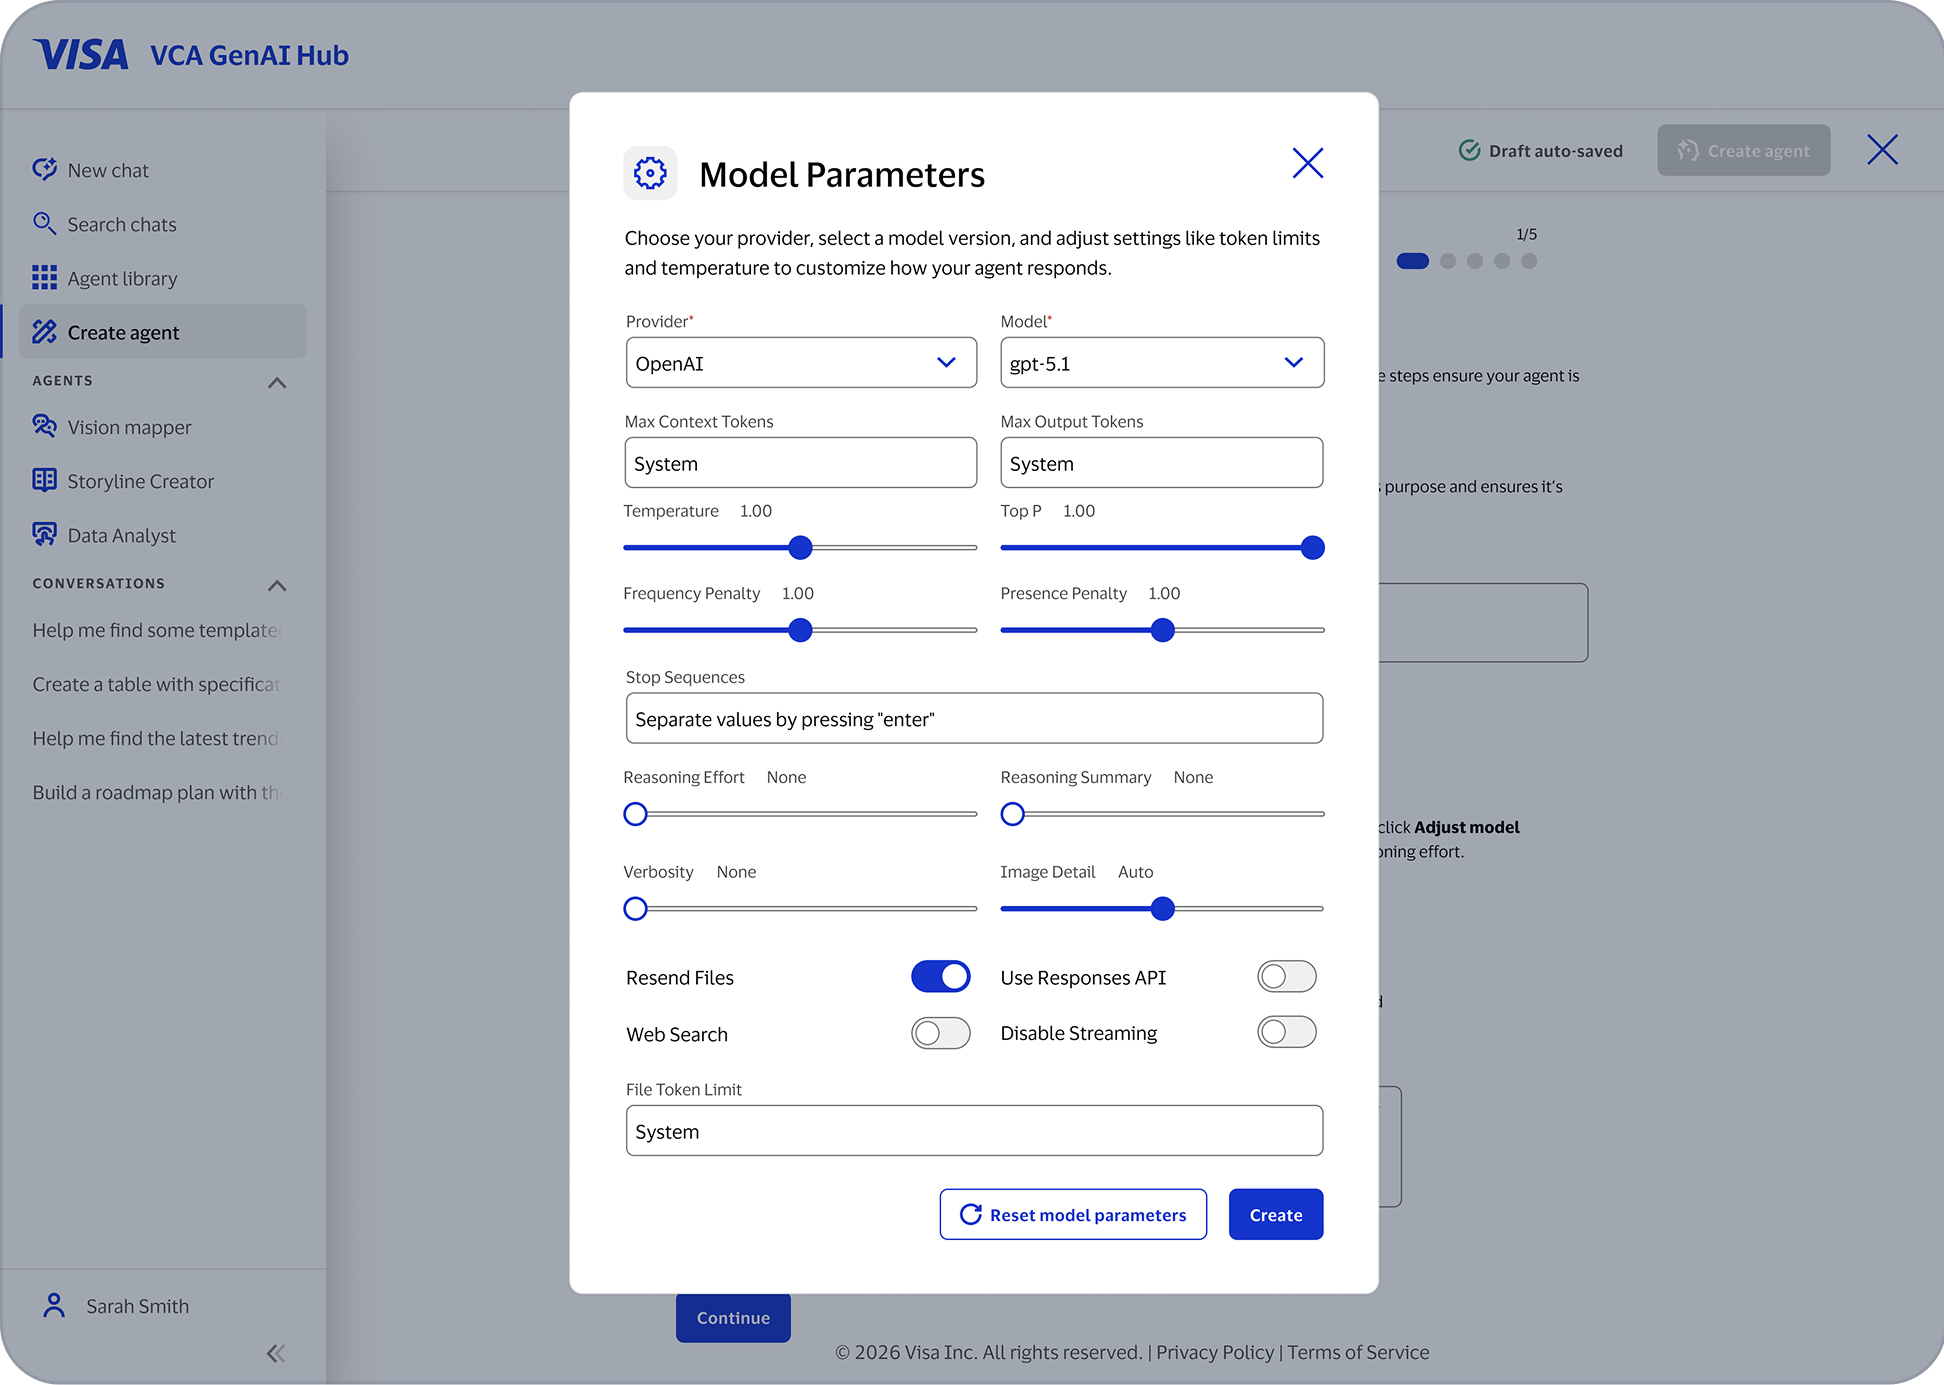
Task: Close the Create agent page with X
Action: tap(1882, 150)
